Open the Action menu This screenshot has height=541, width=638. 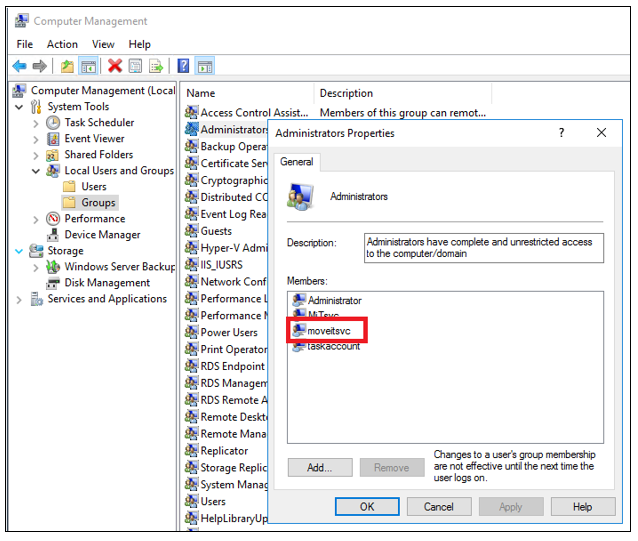(x=62, y=44)
